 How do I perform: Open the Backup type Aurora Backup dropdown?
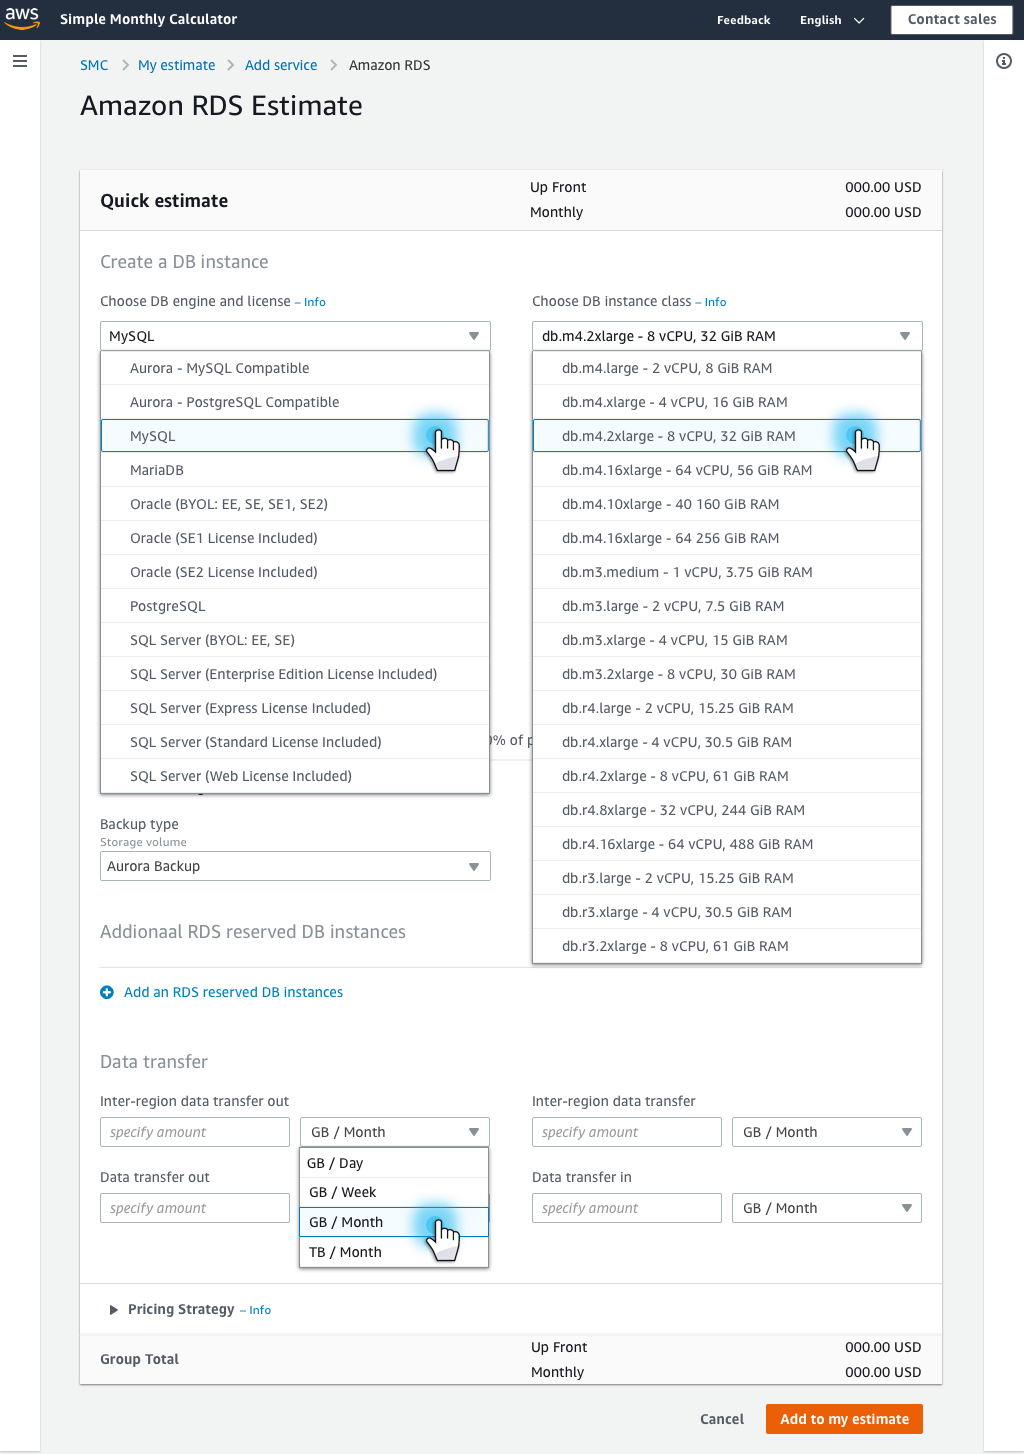pyautogui.click(x=295, y=866)
